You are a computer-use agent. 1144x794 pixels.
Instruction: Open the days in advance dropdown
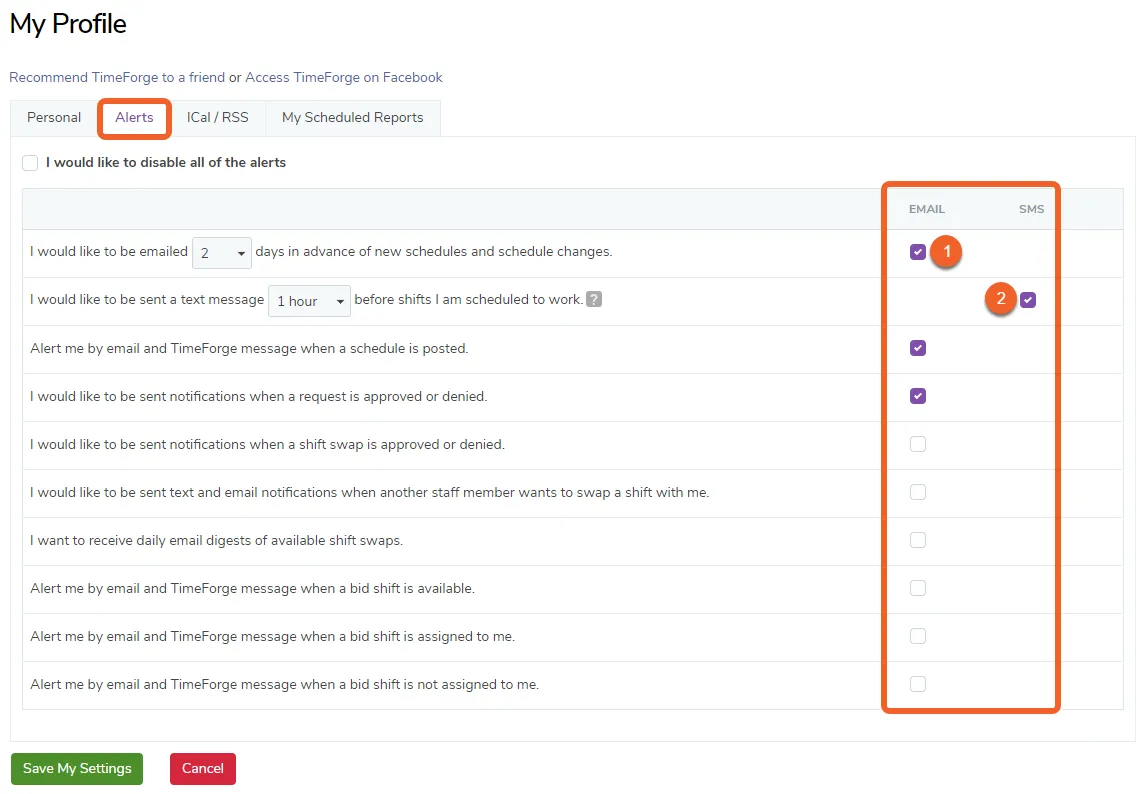point(222,253)
